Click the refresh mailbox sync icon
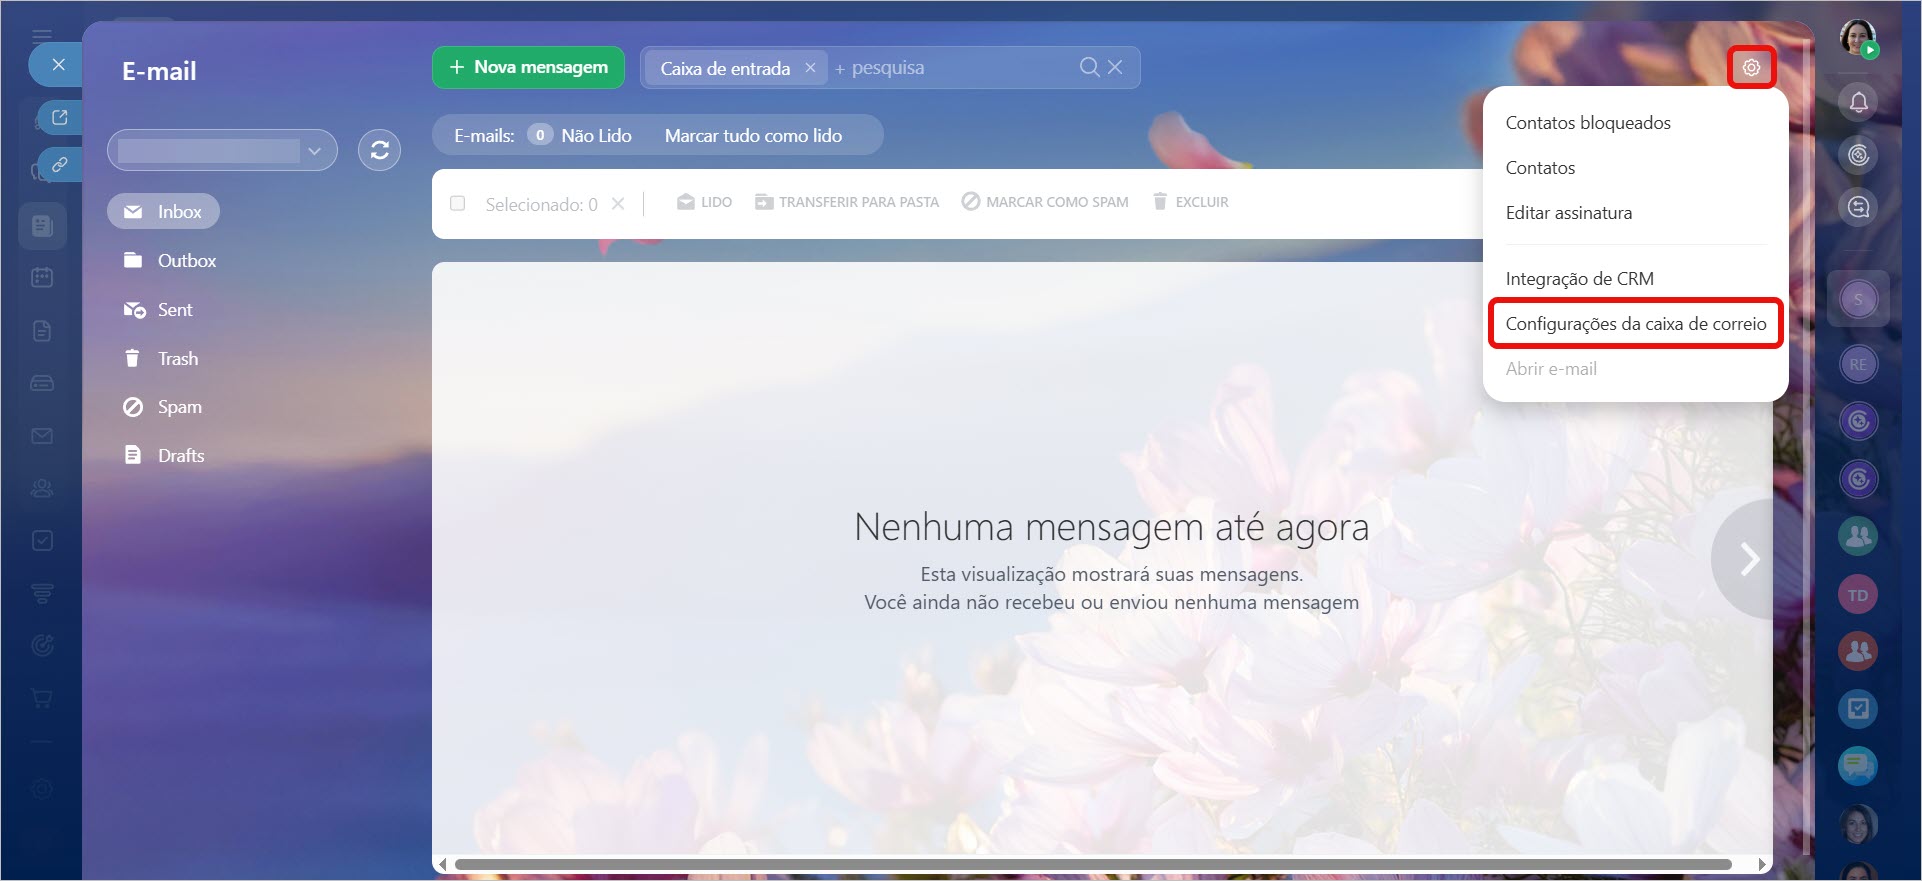The image size is (1922, 881). coord(379,150)
